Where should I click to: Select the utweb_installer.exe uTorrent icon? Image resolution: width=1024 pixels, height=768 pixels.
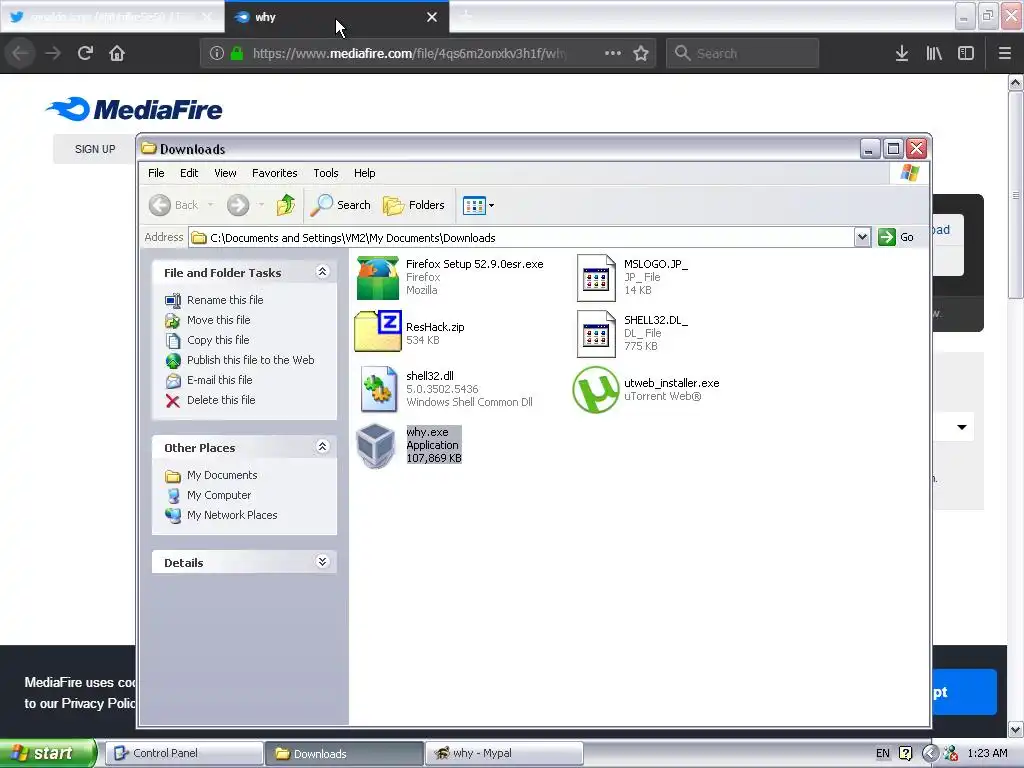coord(596,390)
